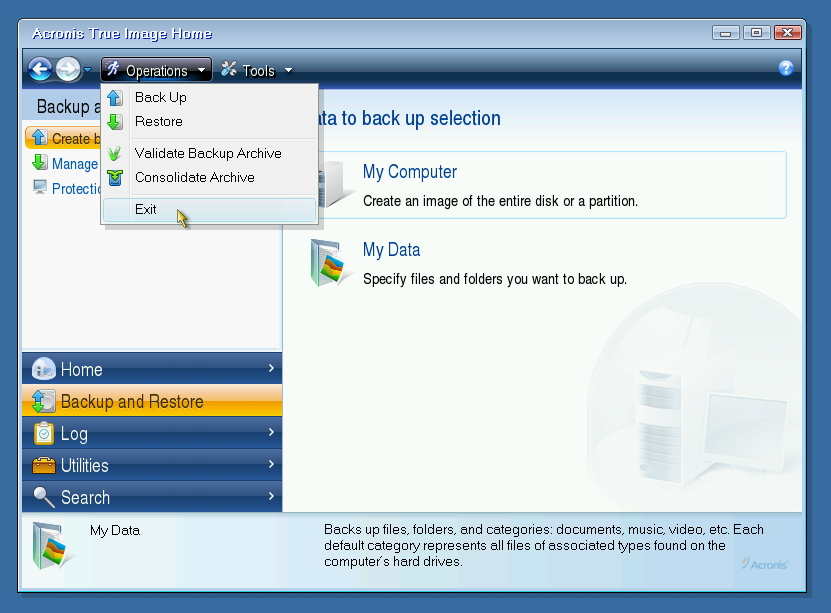Image resolution: width=831 pixels, height=613 pixels.
Task: Select the My Data backup link
Action: coord(391,250)
